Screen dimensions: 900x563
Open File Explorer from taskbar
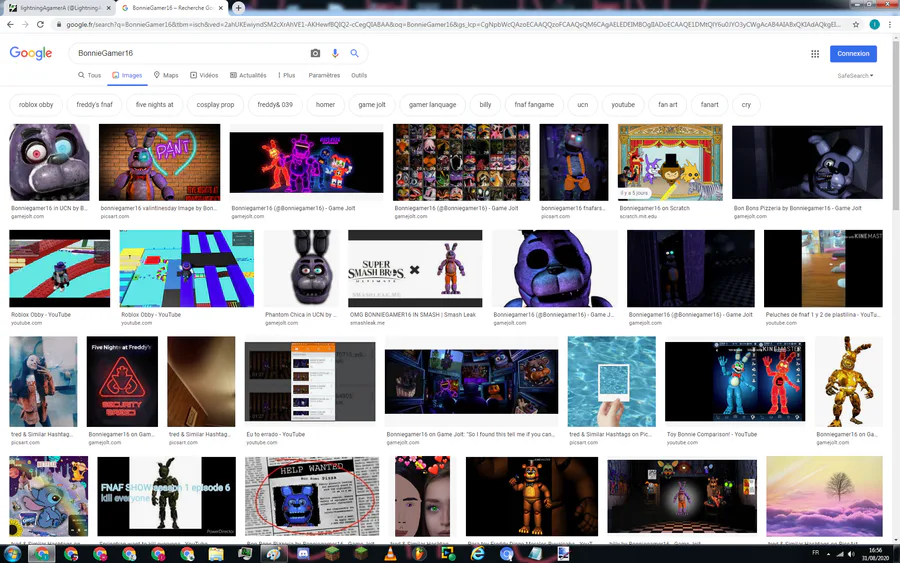216,554
